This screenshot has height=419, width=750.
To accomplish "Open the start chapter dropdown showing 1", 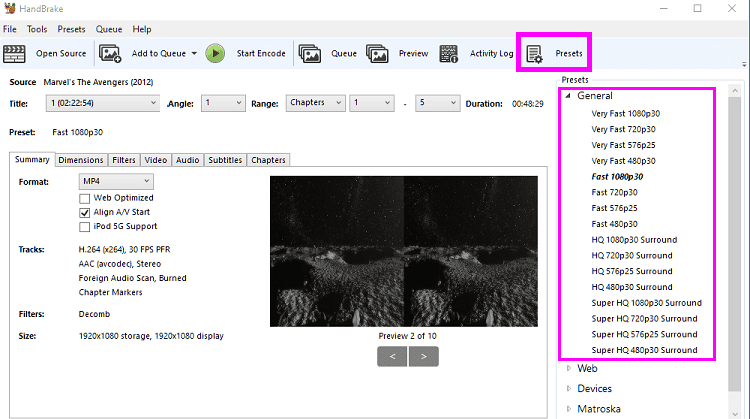I will [x=372, y=103].
